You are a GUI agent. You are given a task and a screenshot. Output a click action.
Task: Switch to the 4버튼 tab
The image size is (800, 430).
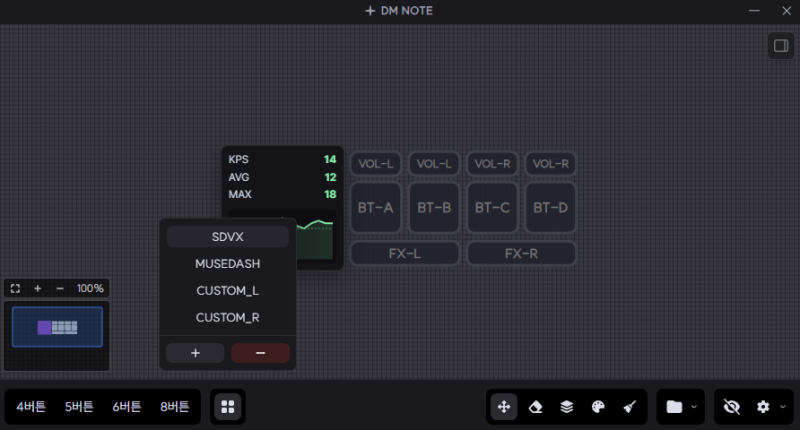31,407
